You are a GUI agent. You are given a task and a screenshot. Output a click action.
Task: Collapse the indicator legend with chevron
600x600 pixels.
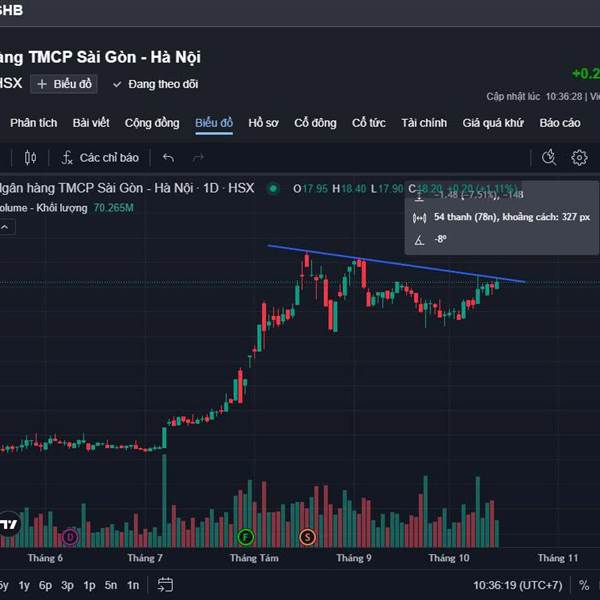coord(5,227)
